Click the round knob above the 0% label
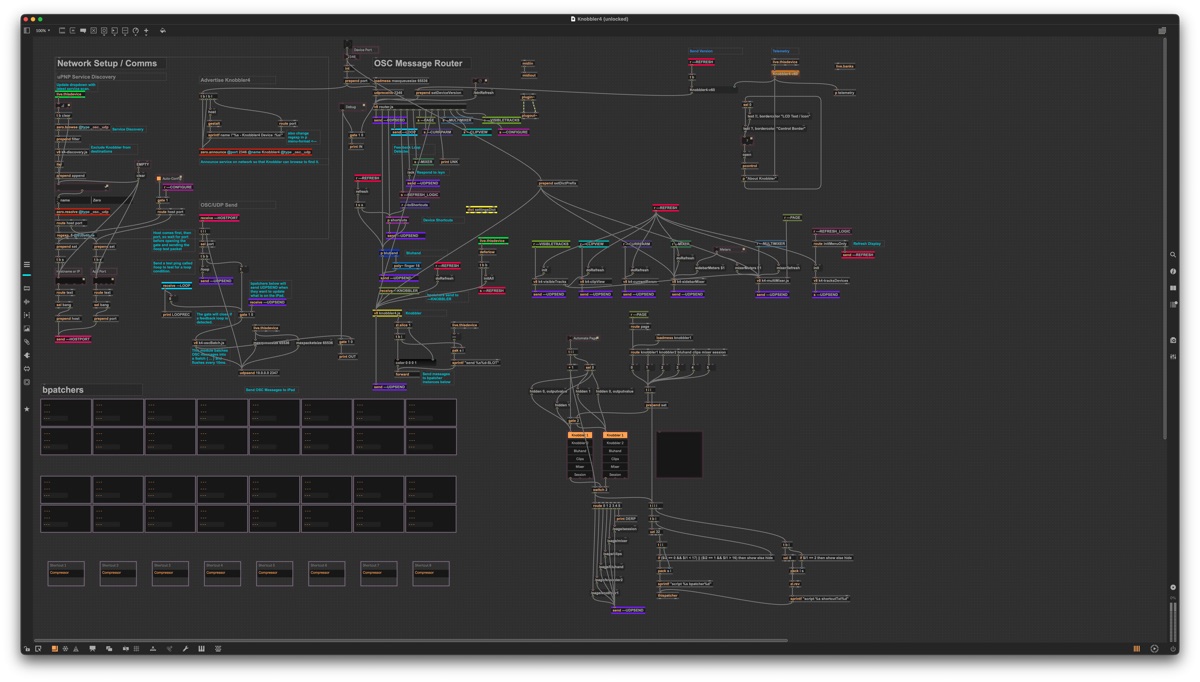The image size is (1200, 682). [x=1173, y=587]
